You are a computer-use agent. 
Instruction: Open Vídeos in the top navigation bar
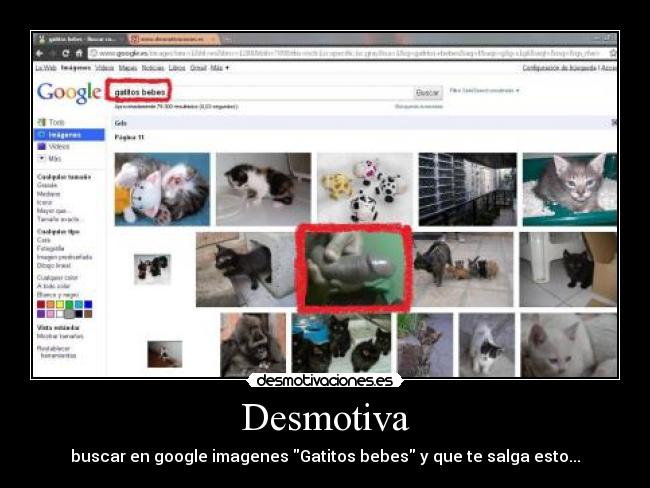coord(104,68)
